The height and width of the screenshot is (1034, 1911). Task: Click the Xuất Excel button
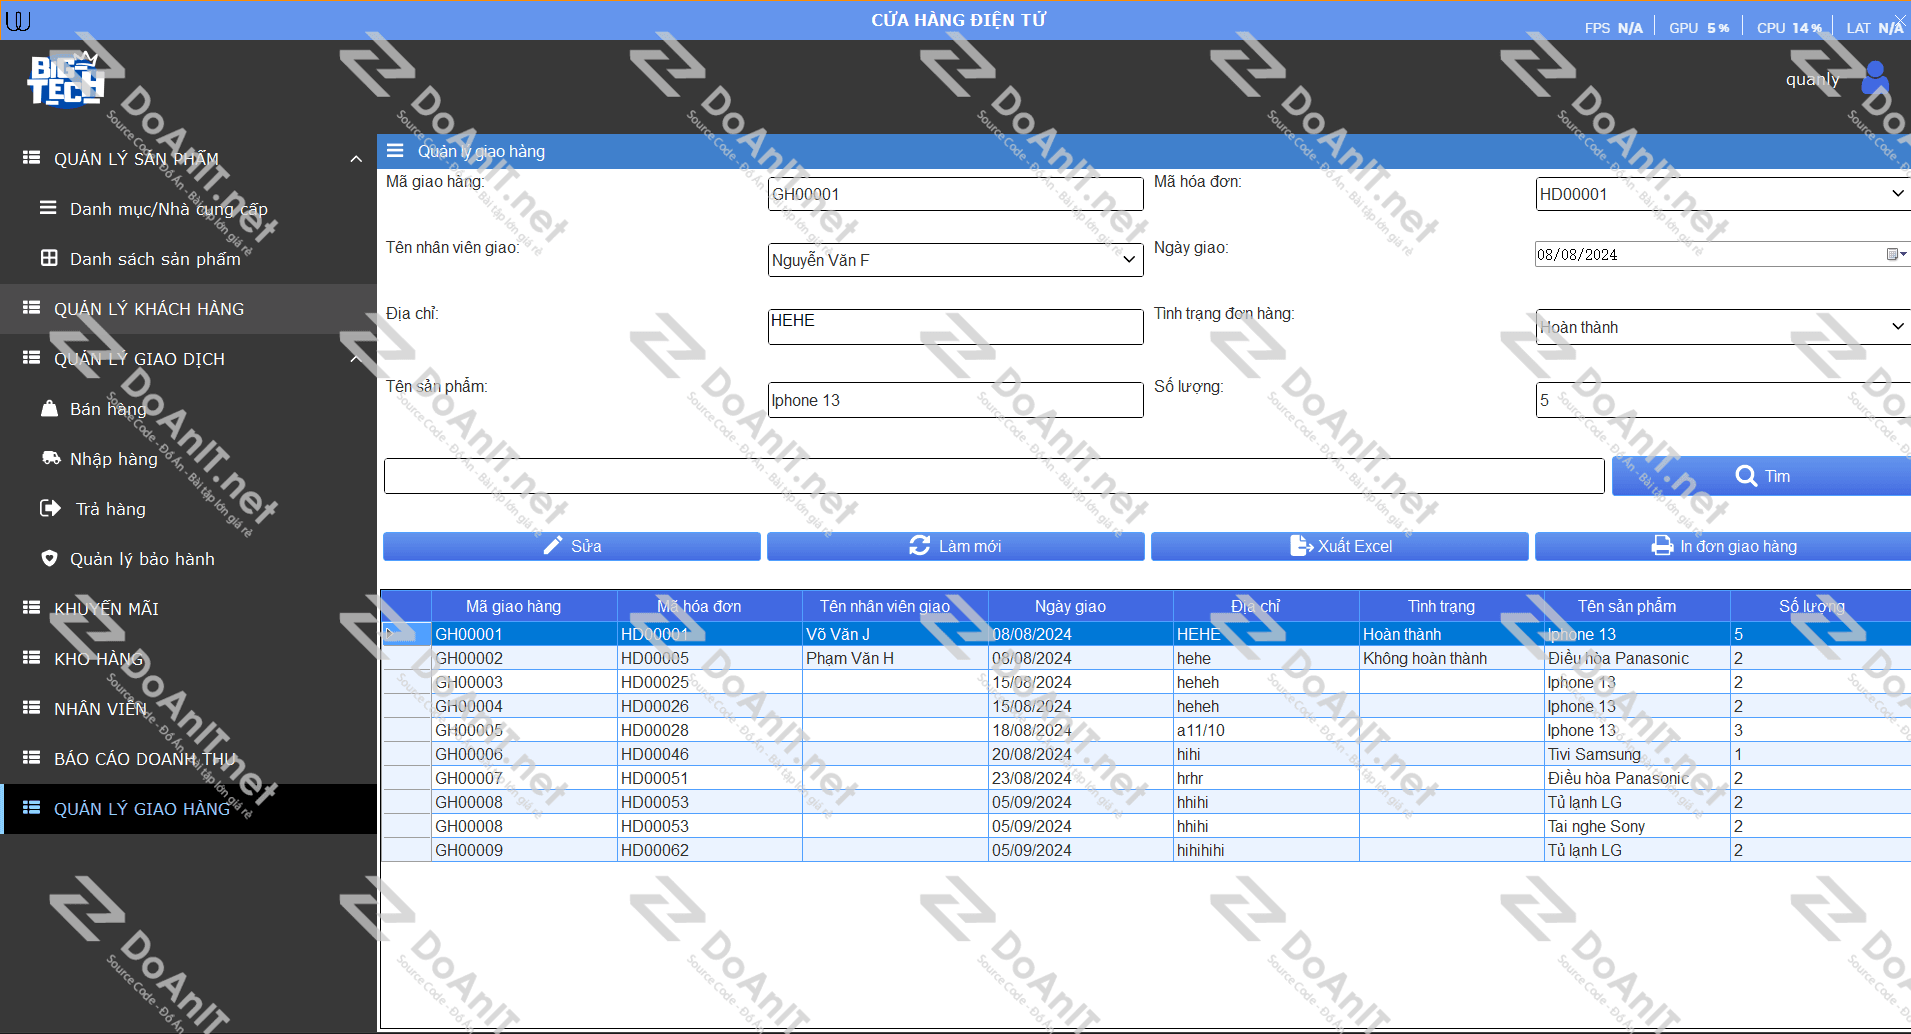(x=1339, y=546)
